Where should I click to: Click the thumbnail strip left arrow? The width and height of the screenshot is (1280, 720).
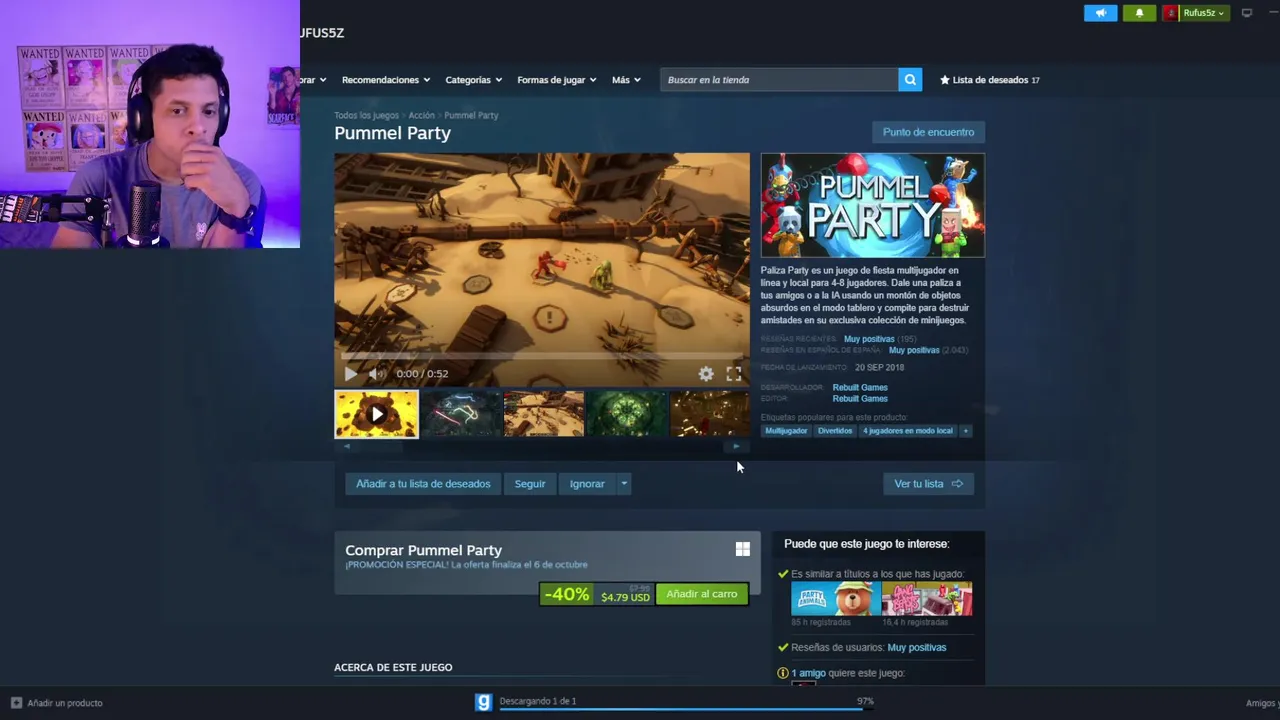point(346,447)
